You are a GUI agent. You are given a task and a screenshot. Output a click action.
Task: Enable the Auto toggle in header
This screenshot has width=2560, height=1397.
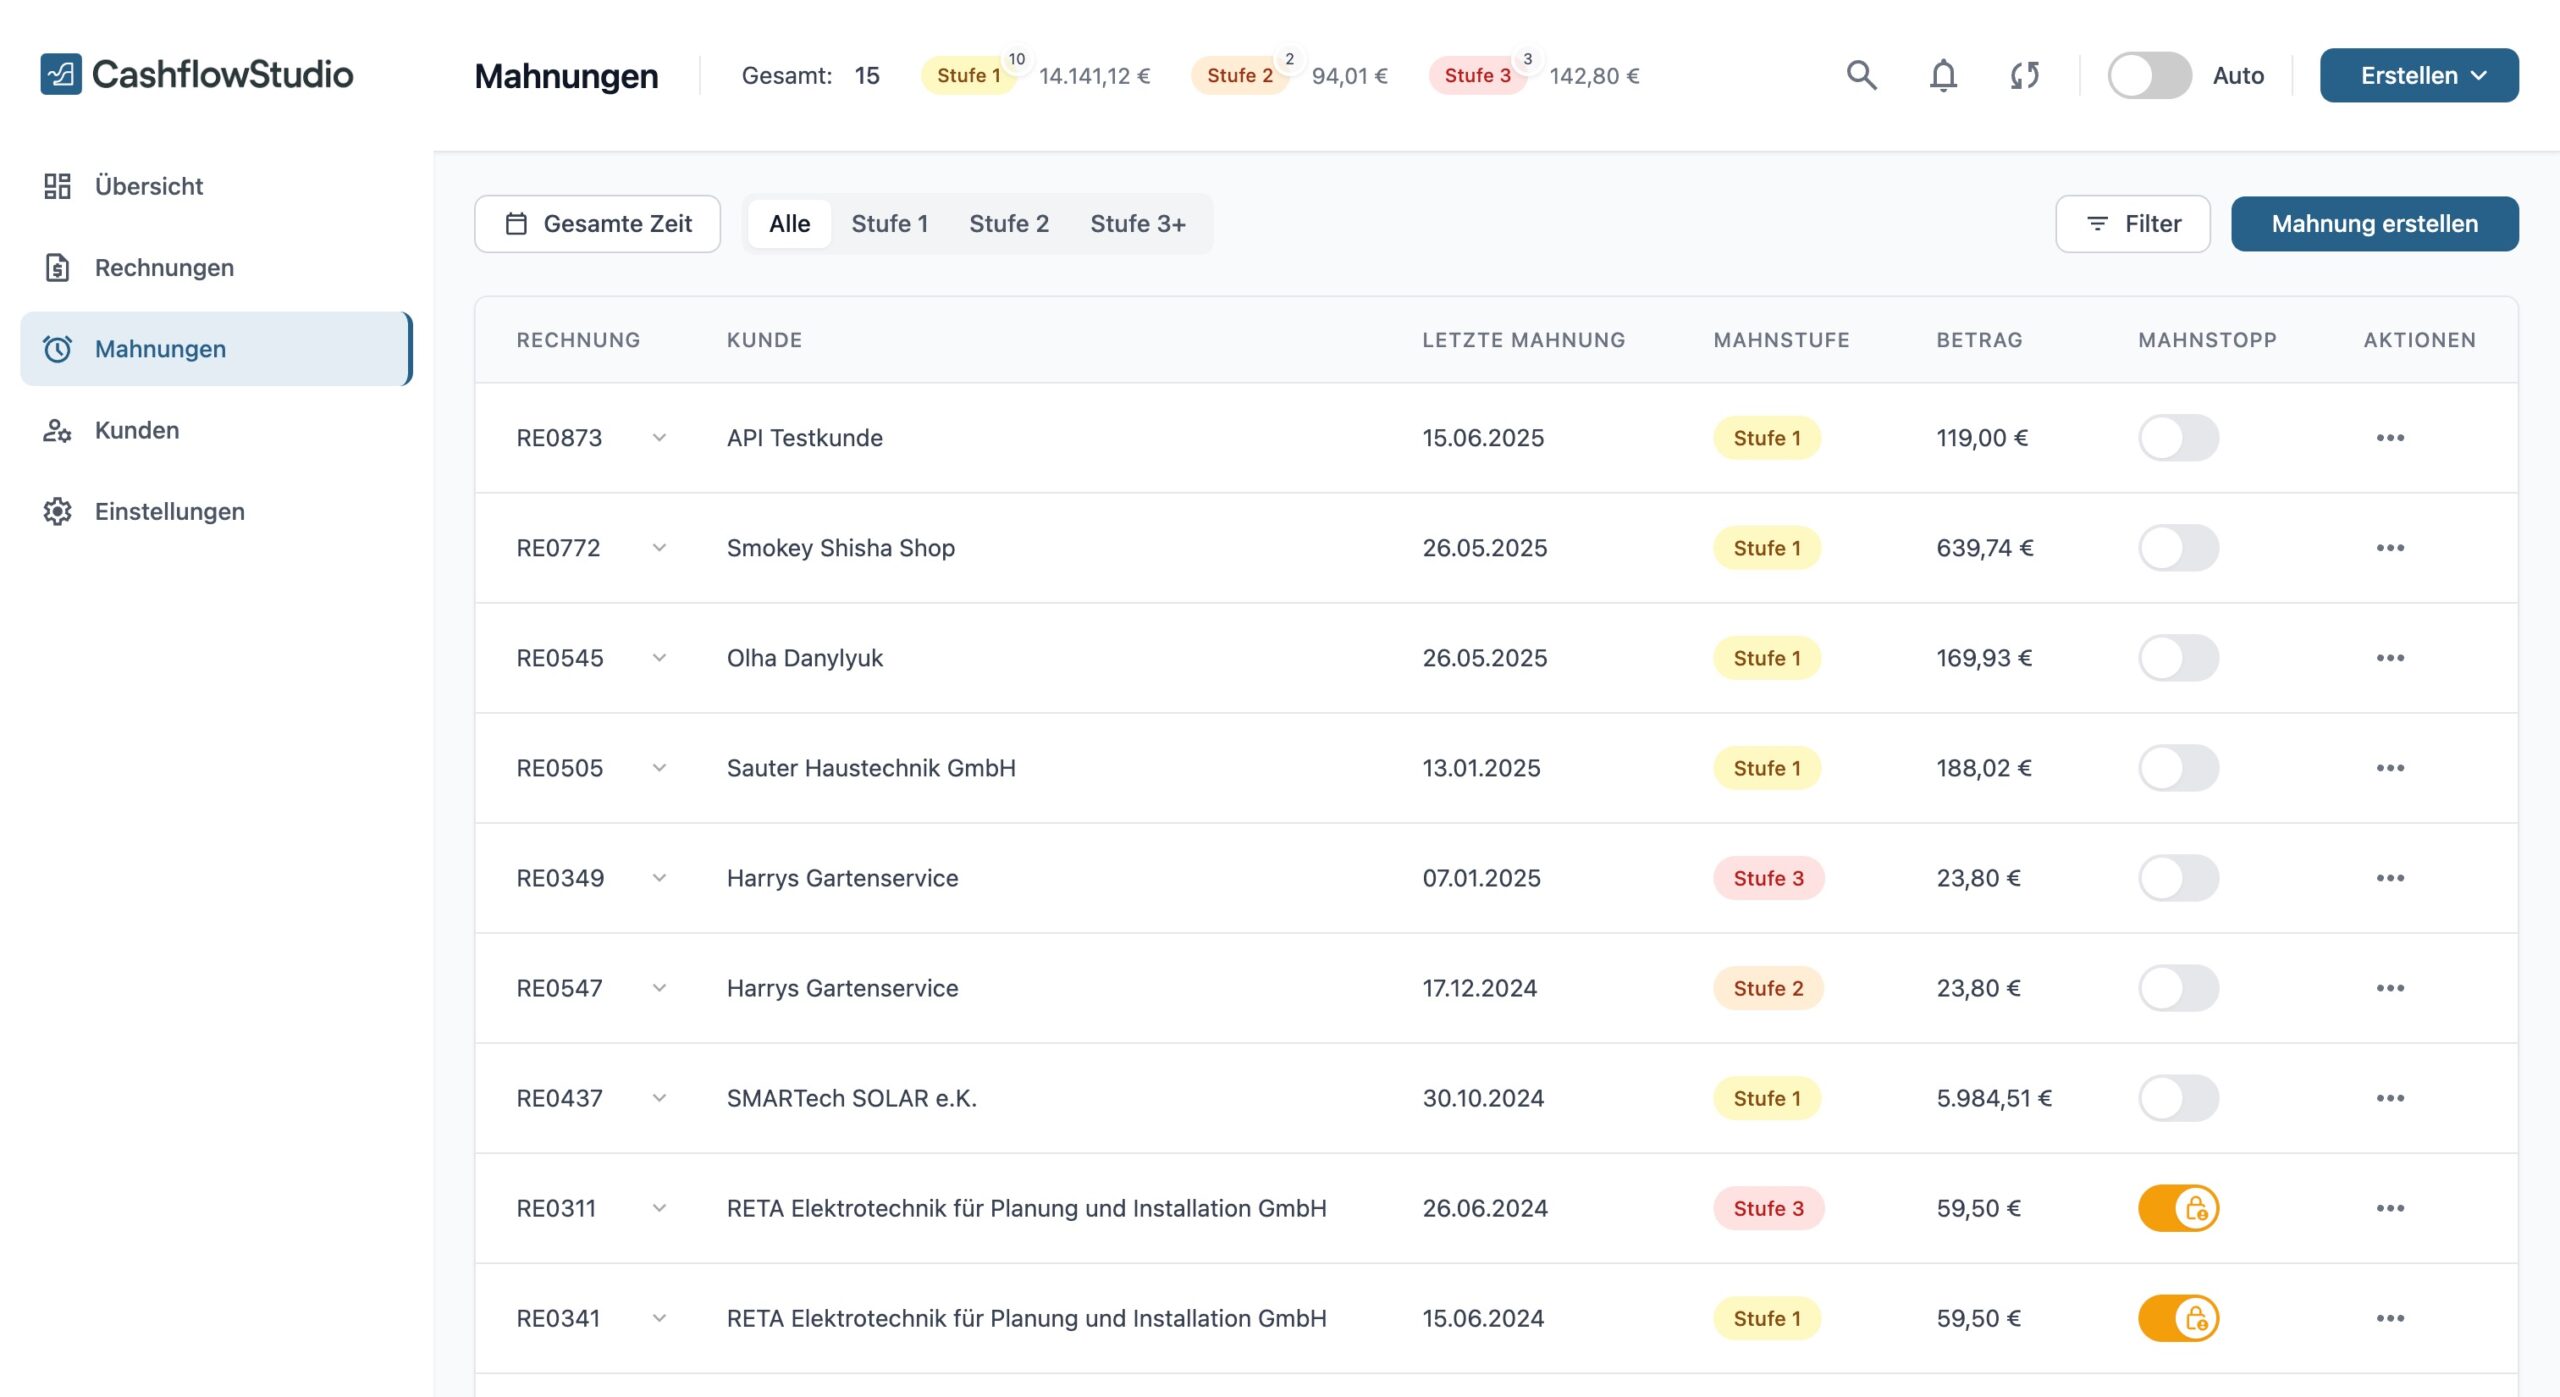pyautogui.click(x=2148, y=75)
